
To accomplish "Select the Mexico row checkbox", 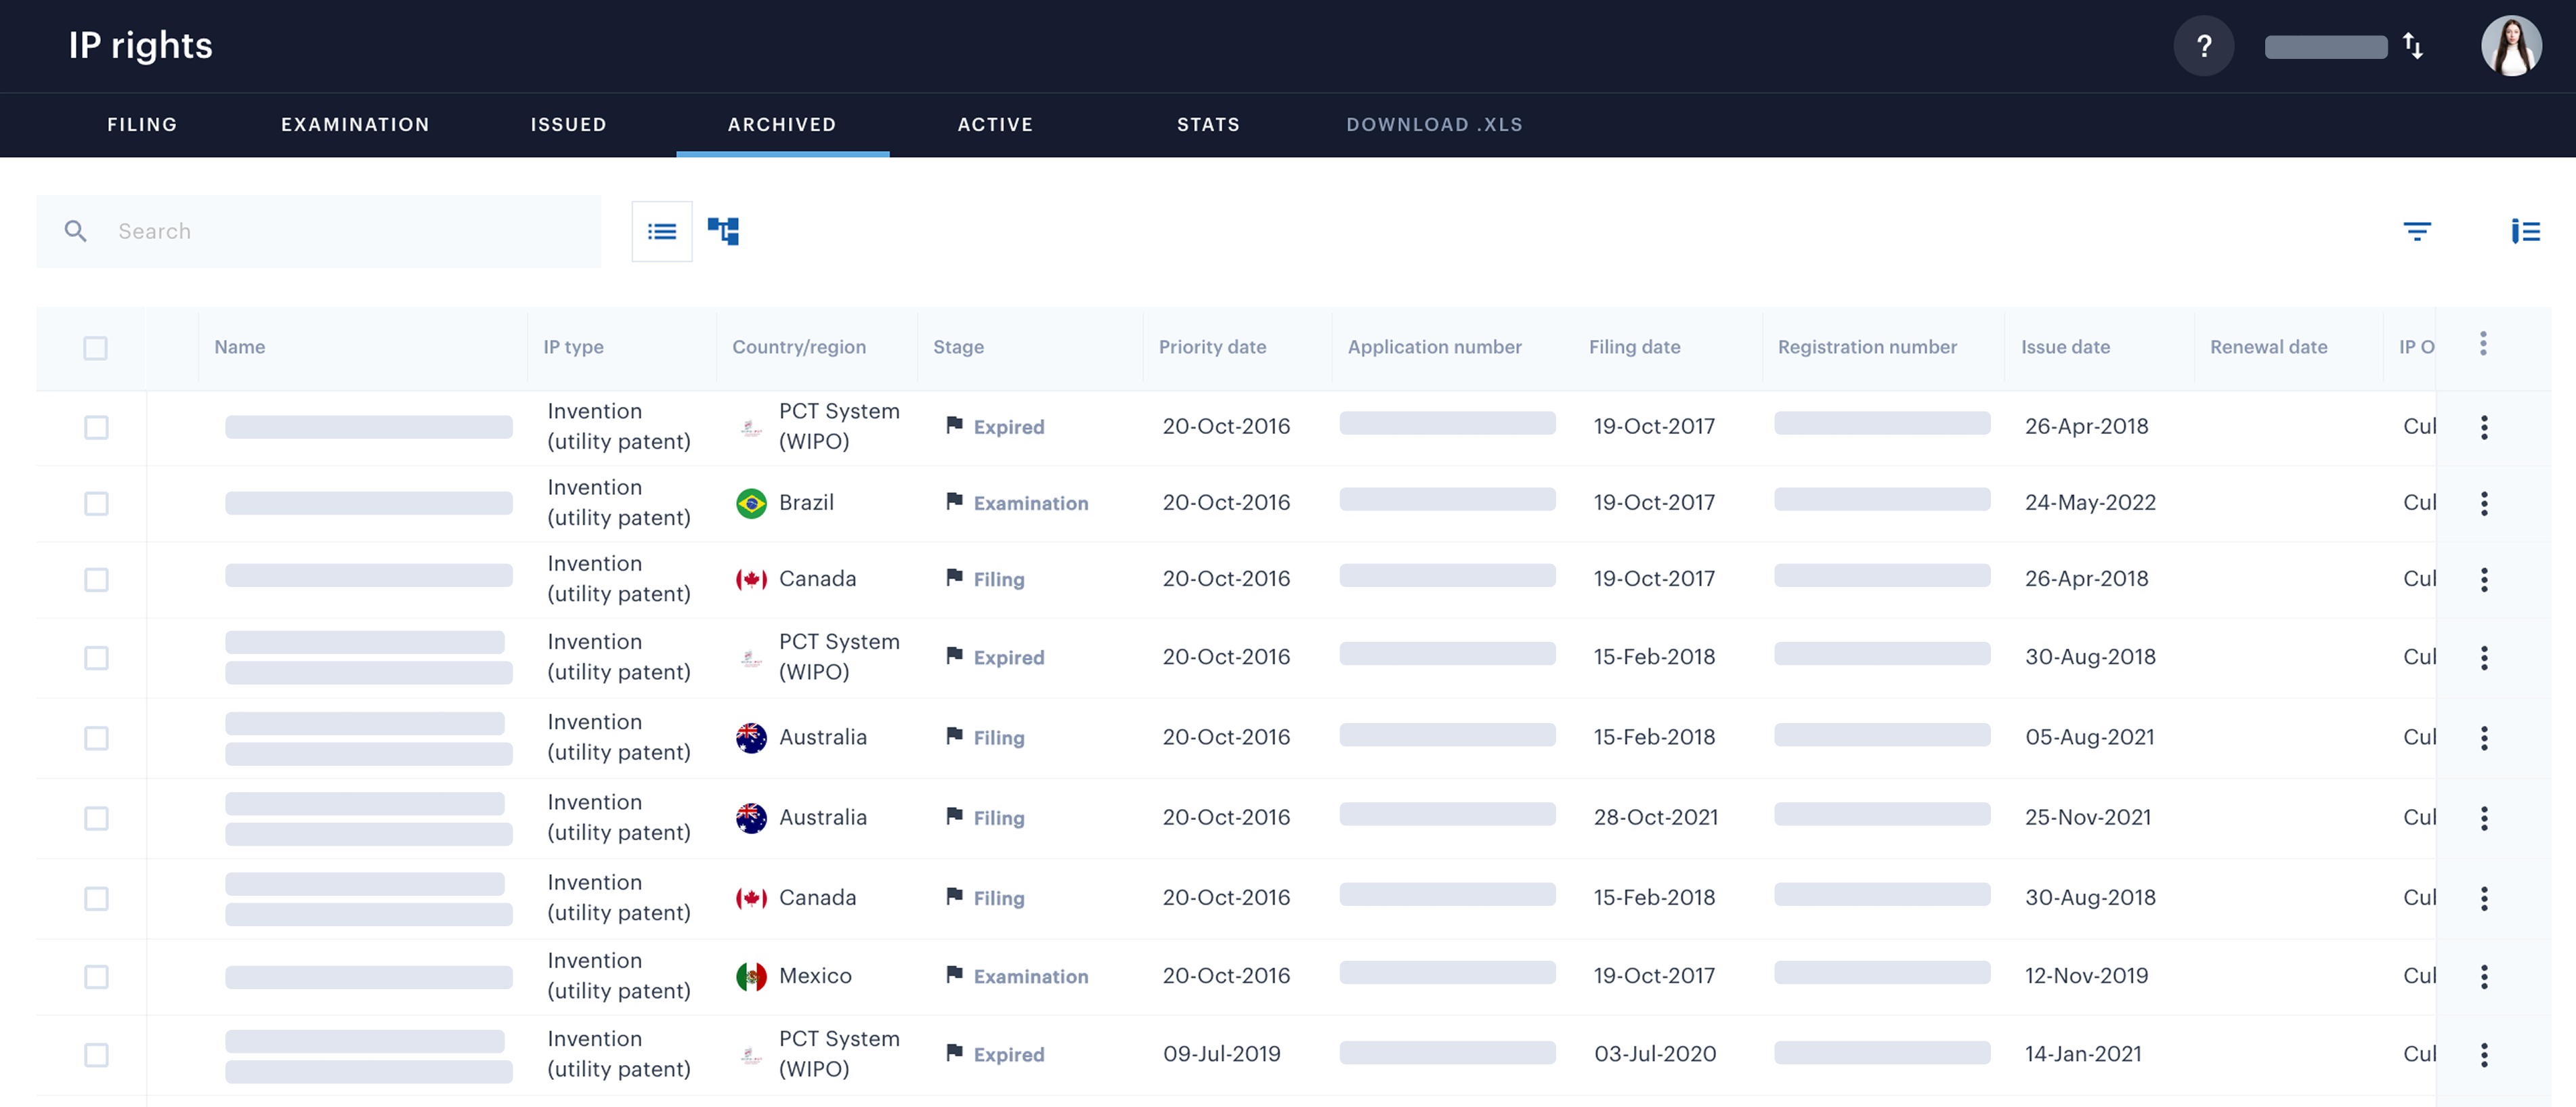I will point(96,976).
